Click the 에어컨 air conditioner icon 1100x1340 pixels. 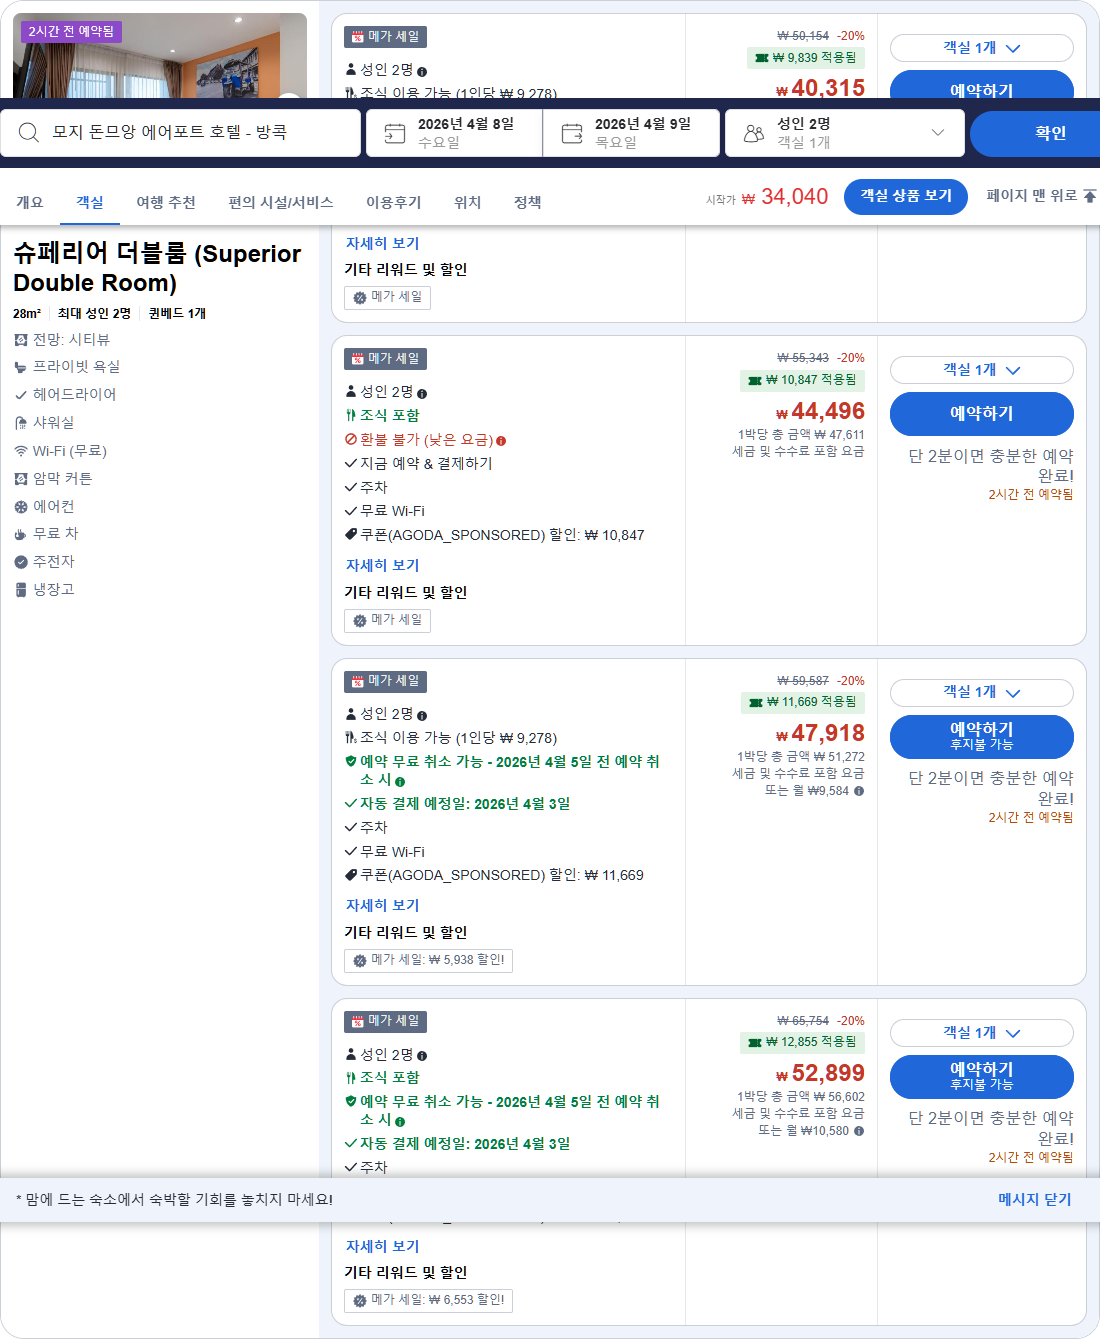21,507
